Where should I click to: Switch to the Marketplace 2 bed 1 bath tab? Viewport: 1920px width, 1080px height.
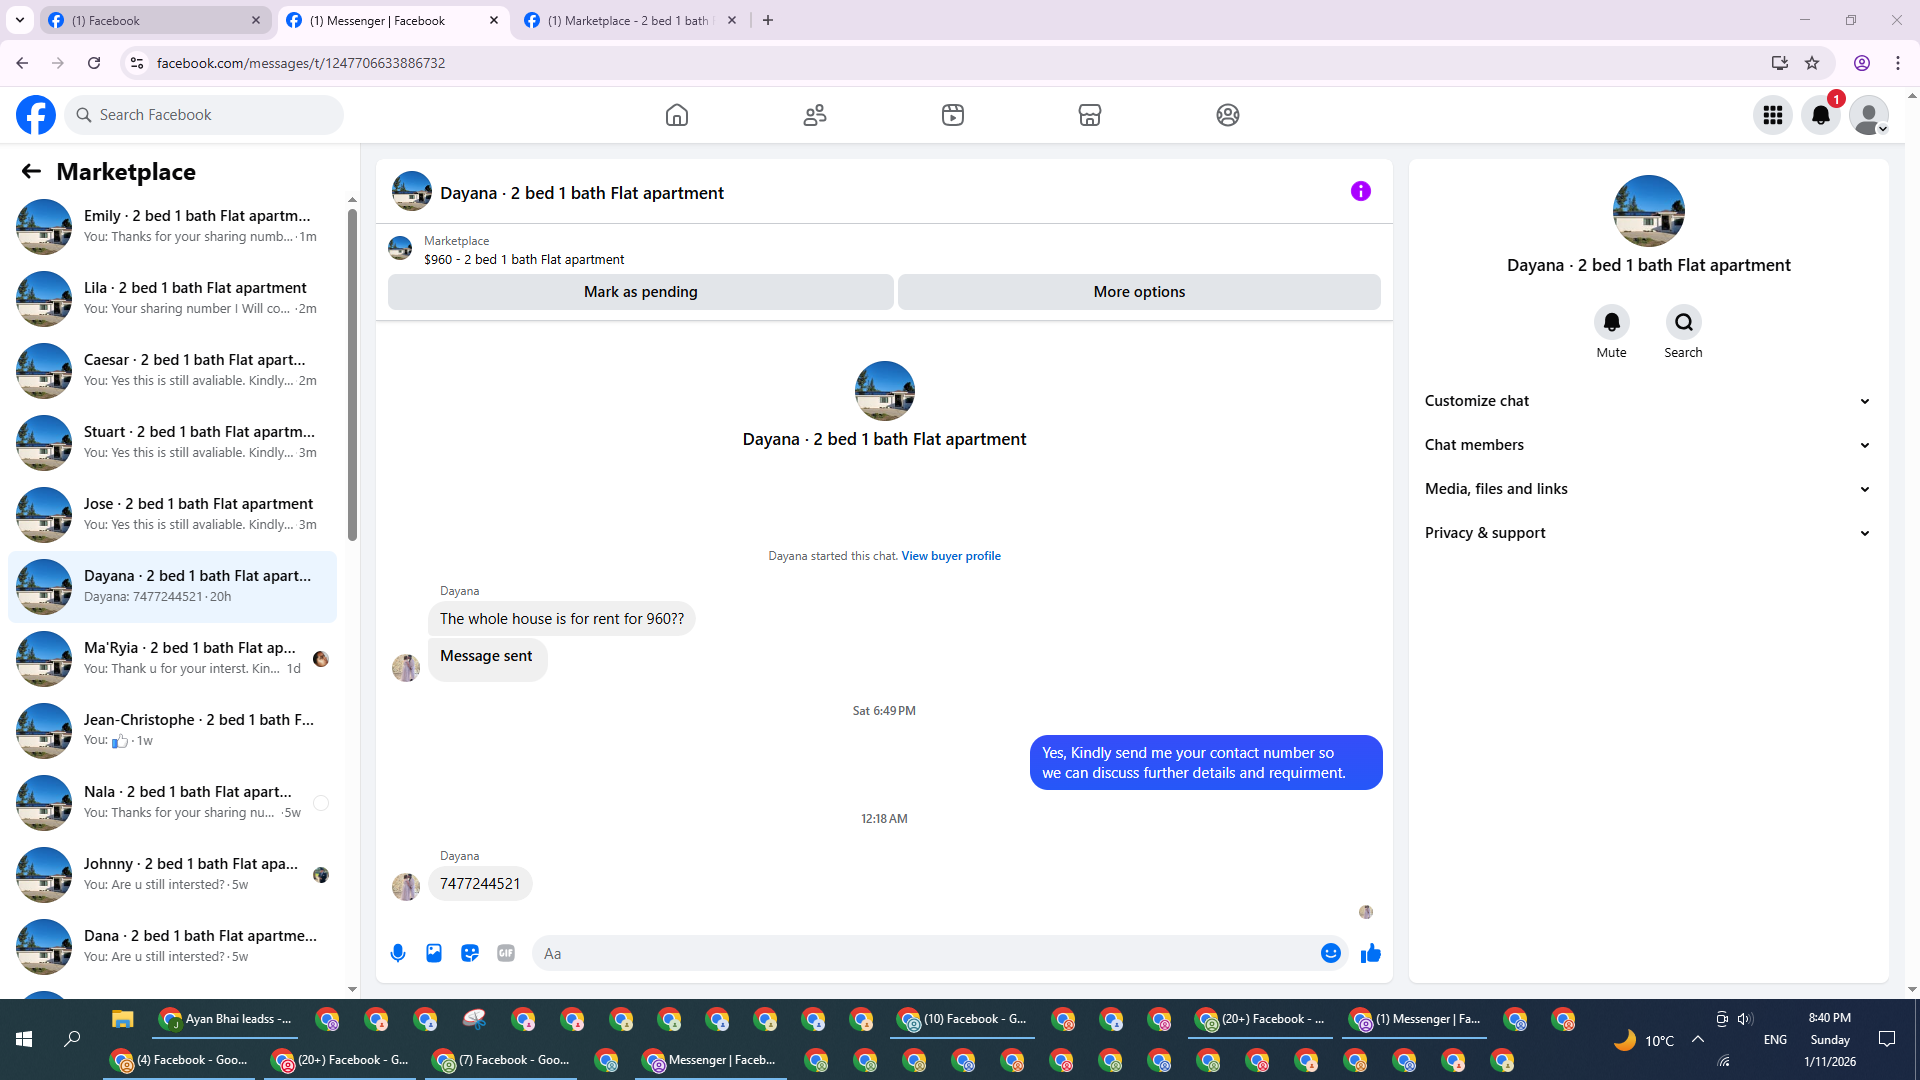tap(632, 20)
